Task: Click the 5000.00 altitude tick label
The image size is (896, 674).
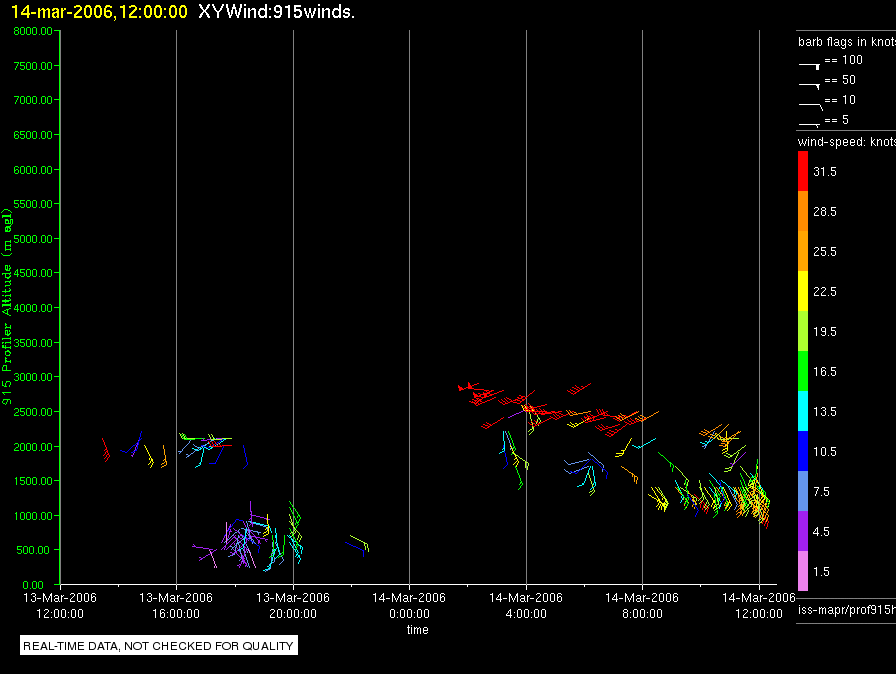Action: tap(33, 239)
